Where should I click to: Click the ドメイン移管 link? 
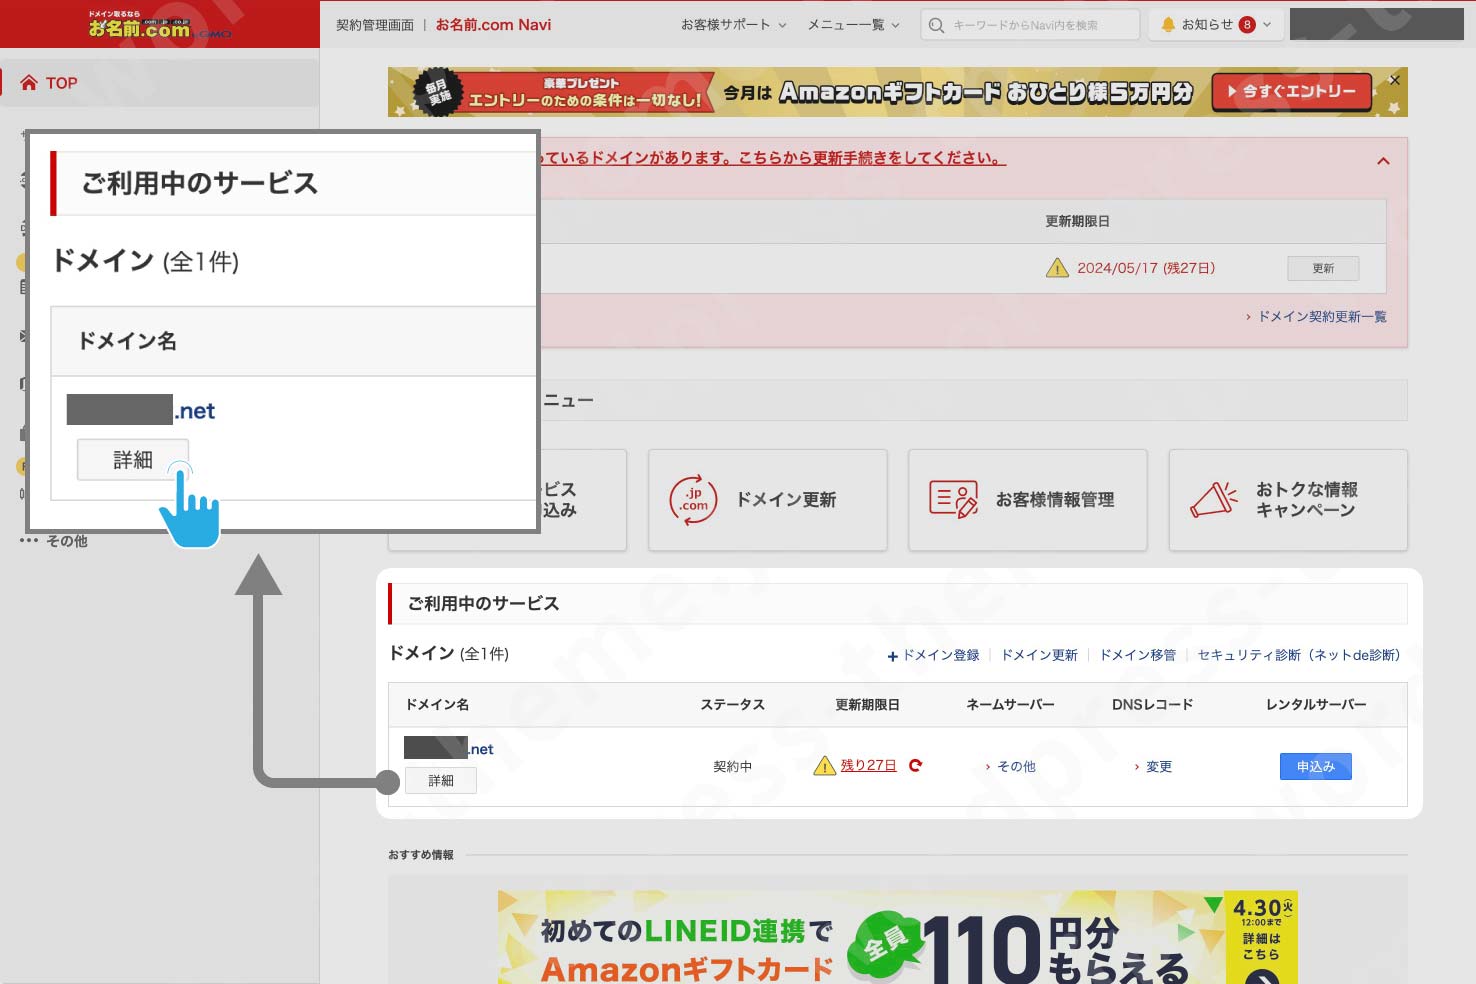[1137, 656]
